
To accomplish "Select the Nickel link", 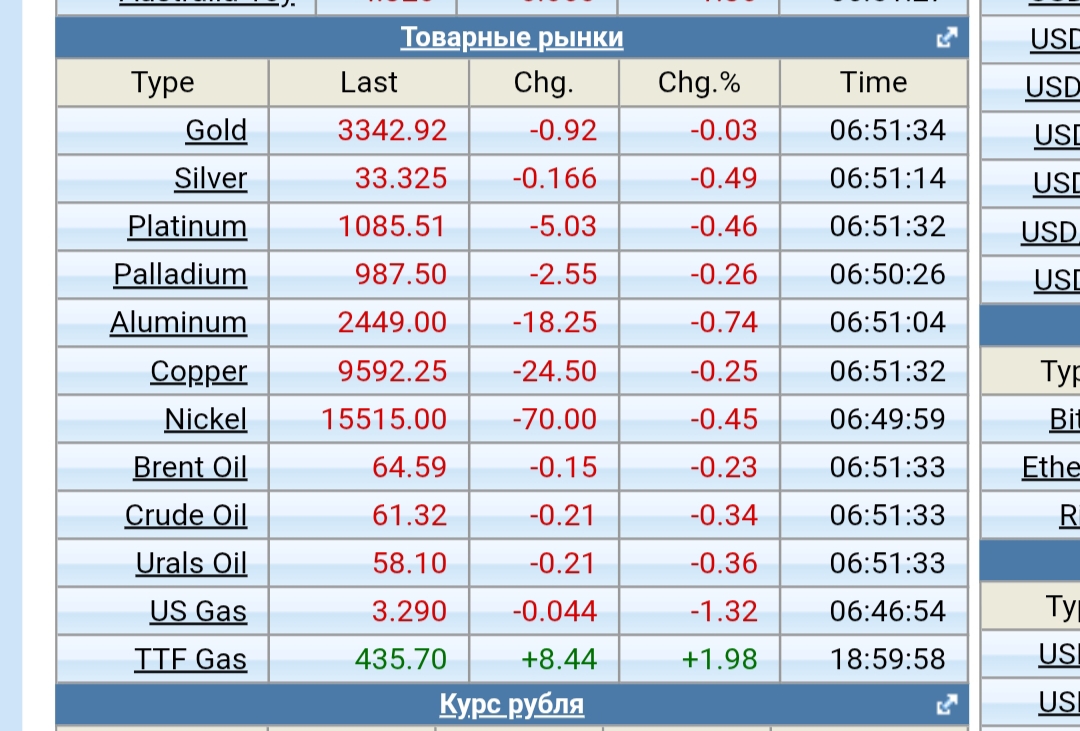I will 205,419.
